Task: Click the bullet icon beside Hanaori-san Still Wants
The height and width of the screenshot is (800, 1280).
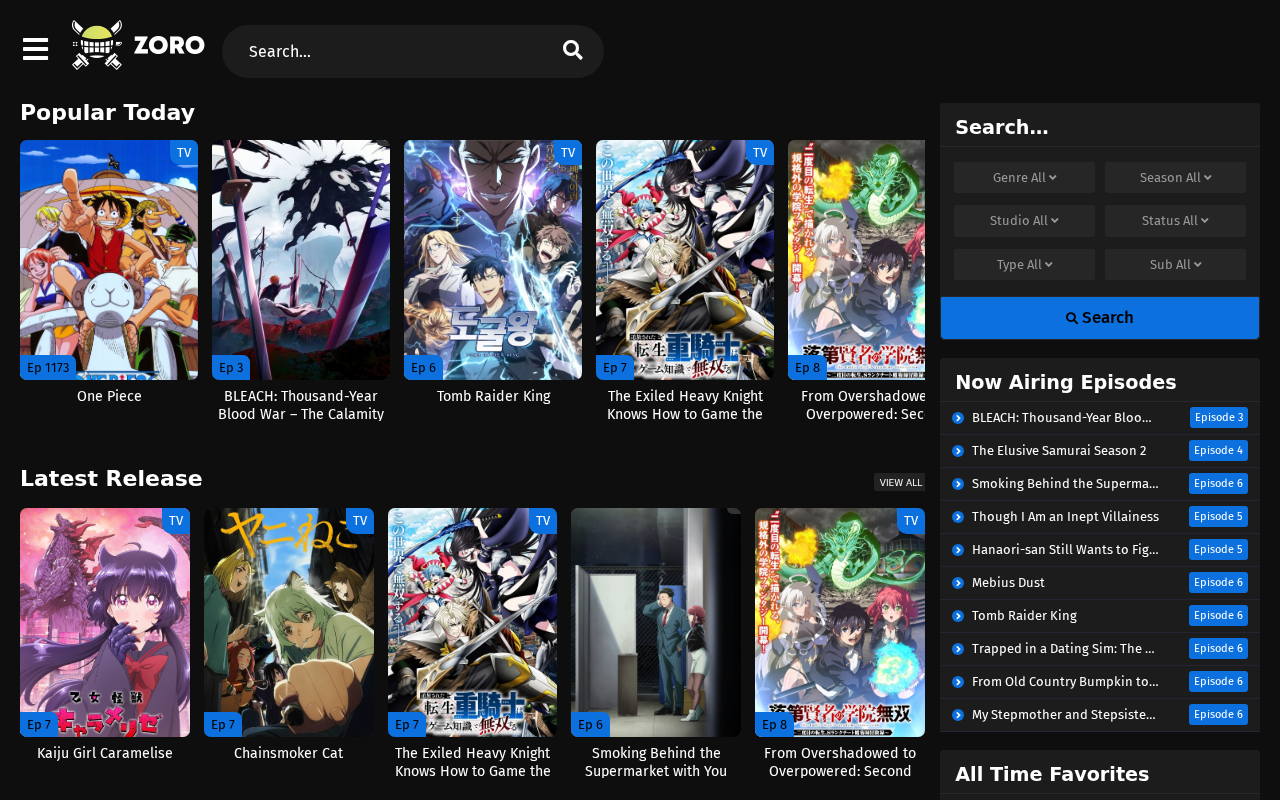Action: tap(958, 550)
